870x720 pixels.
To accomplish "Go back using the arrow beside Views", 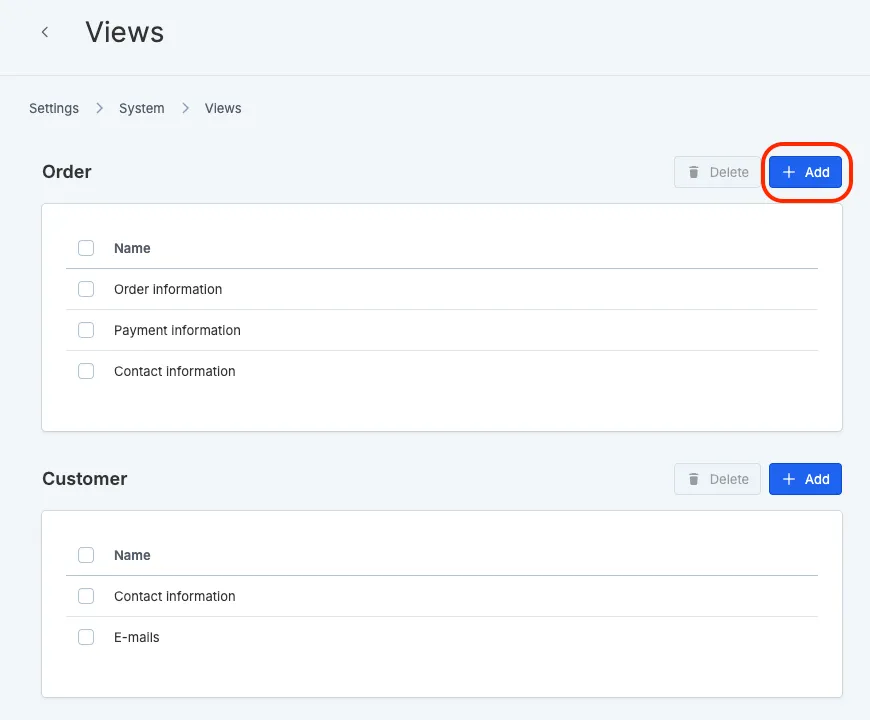I will (45, 32).
